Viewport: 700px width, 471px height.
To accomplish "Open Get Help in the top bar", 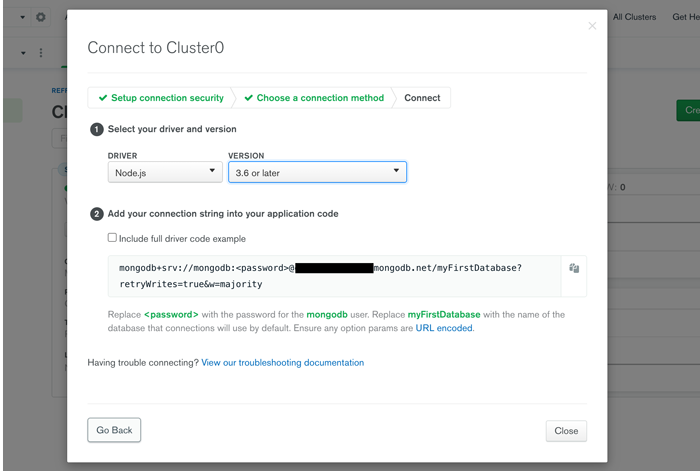I will 686,17.
